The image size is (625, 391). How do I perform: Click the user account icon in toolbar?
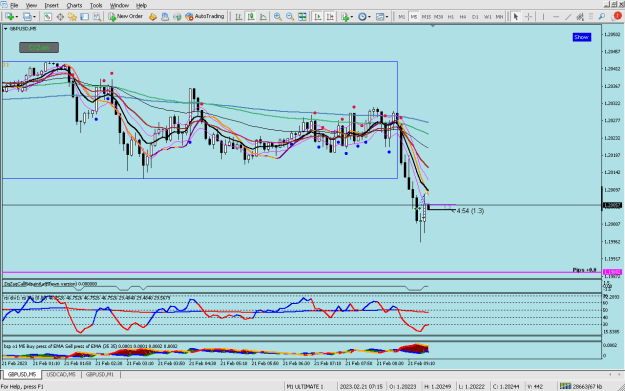tap(165, 17)
